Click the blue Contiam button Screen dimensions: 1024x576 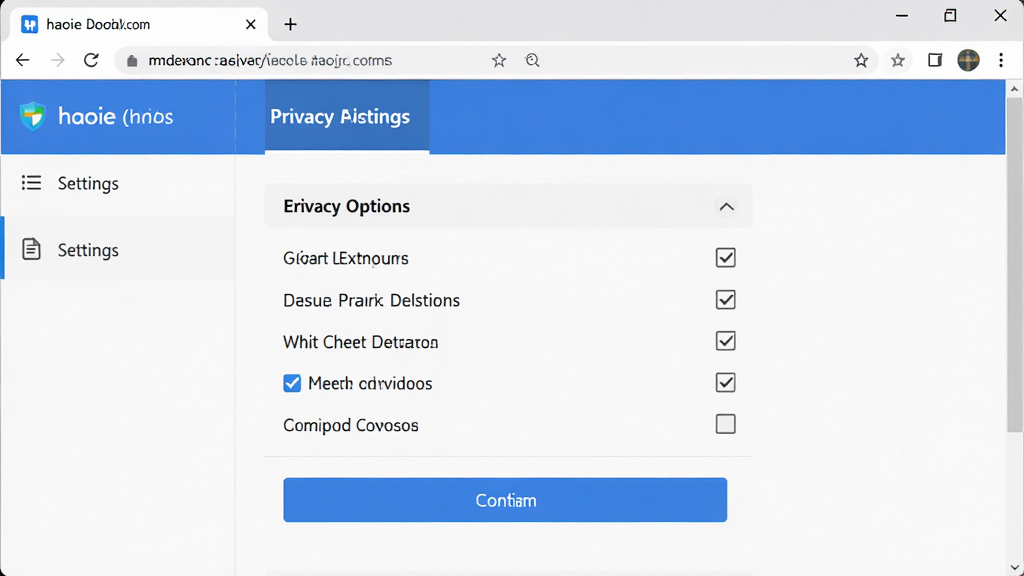(x=505, y=500)
